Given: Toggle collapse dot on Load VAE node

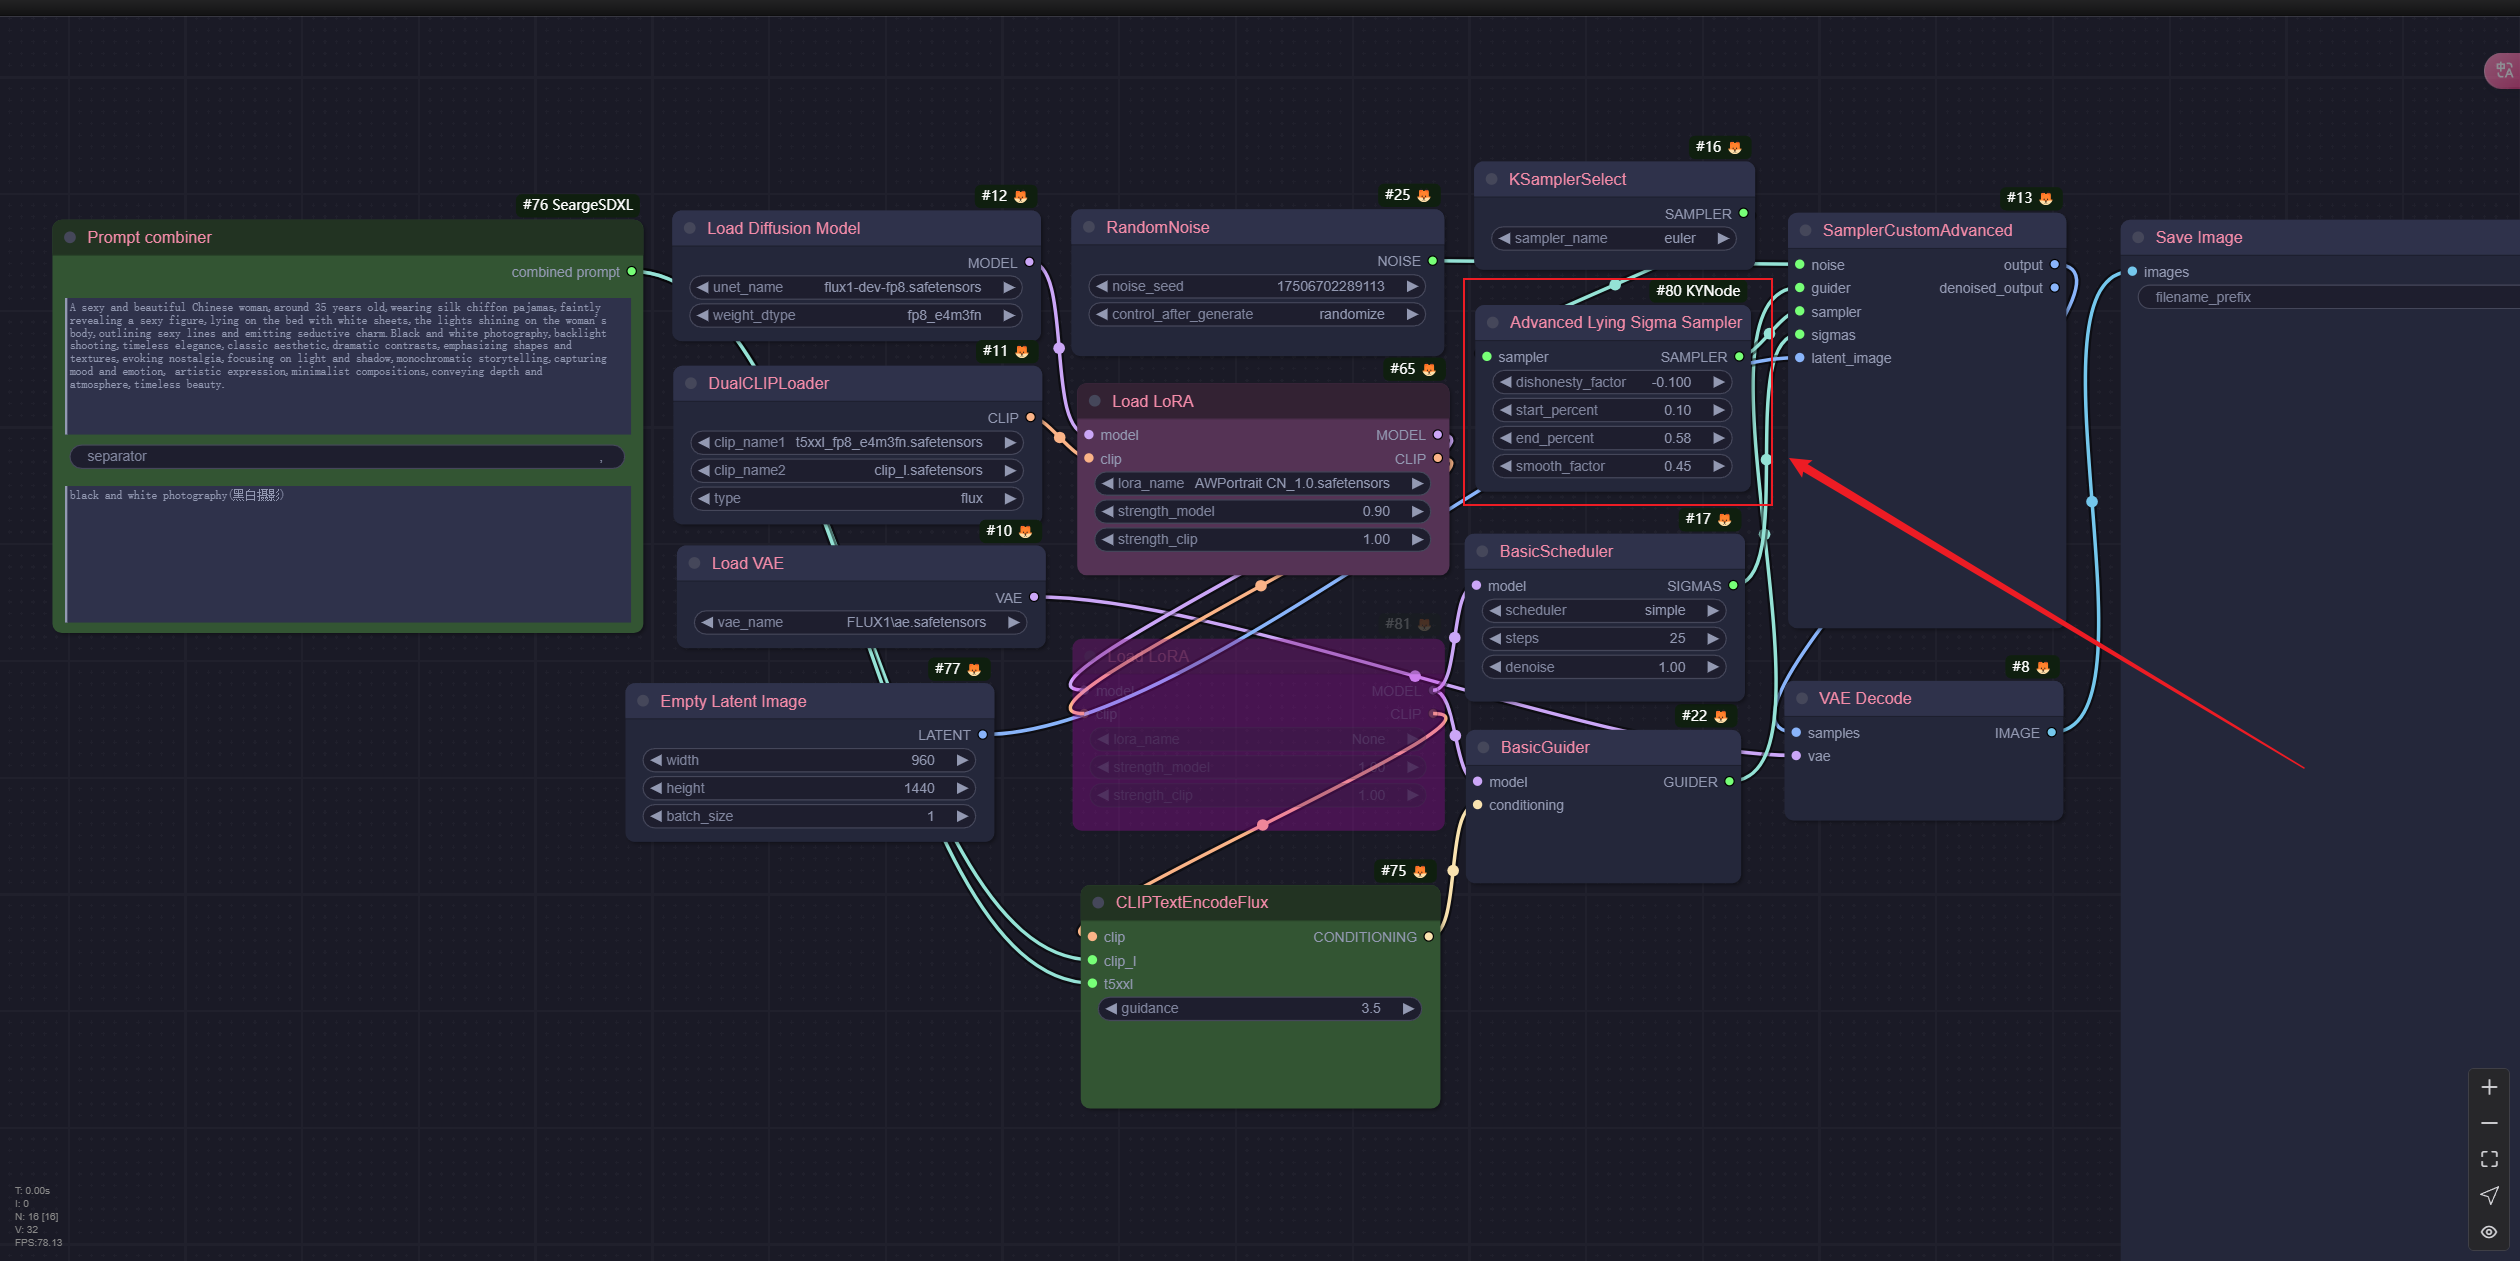Looking at the screenshot, I should pyautogui.click(x=694, y=563).
